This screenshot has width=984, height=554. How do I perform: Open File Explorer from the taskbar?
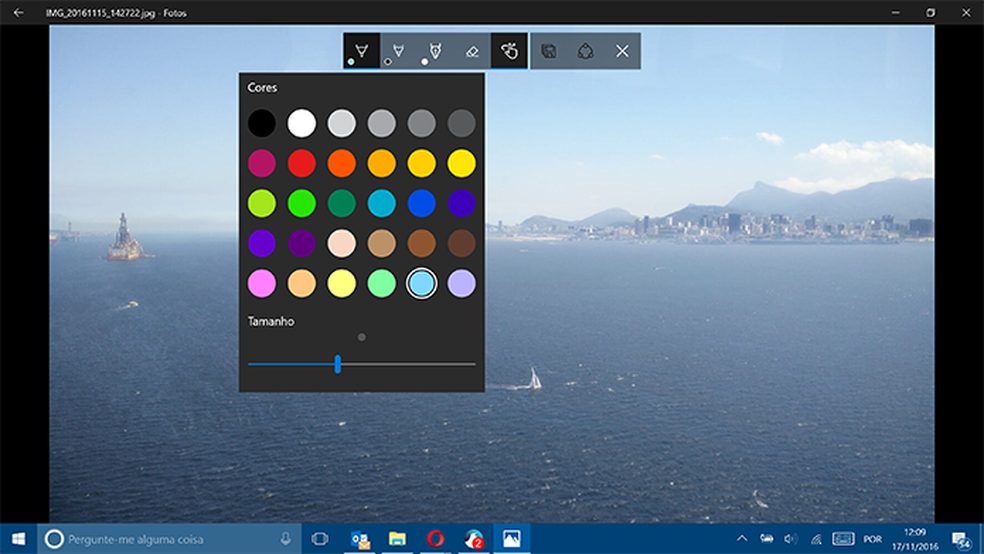tap(397, 539)
